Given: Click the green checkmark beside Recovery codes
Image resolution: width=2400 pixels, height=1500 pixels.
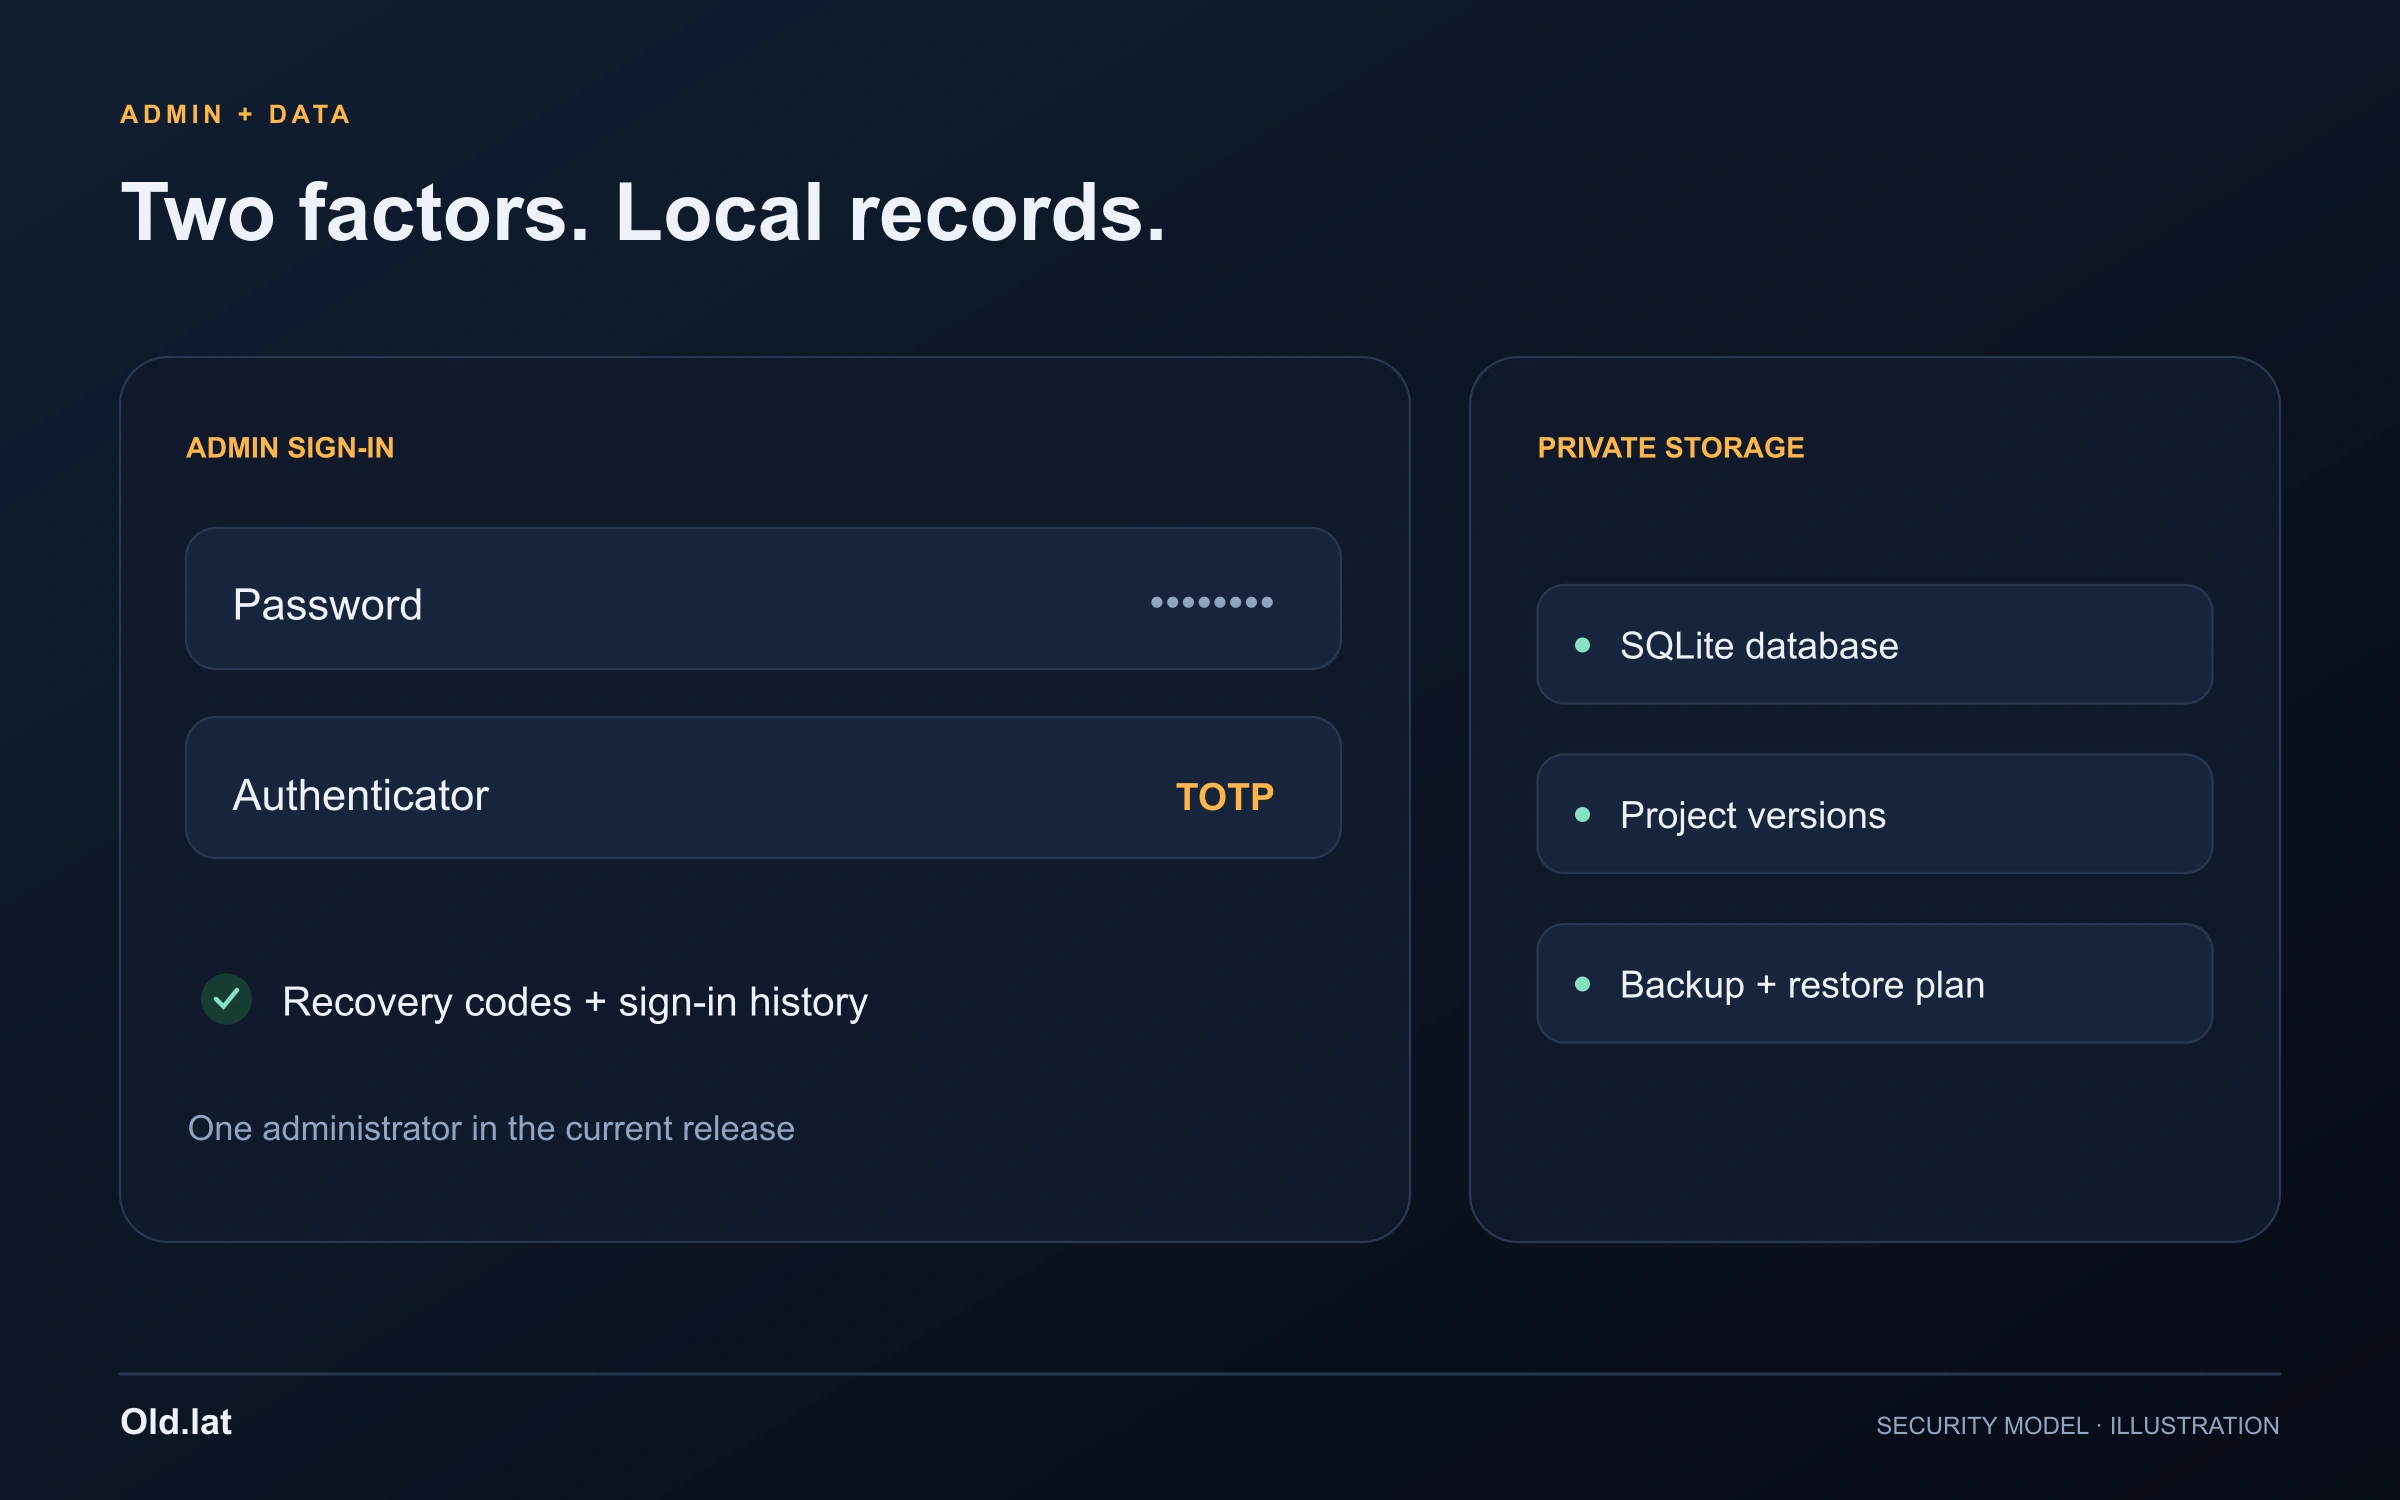Looking at the screenshot, I should (x=226, y=999).
